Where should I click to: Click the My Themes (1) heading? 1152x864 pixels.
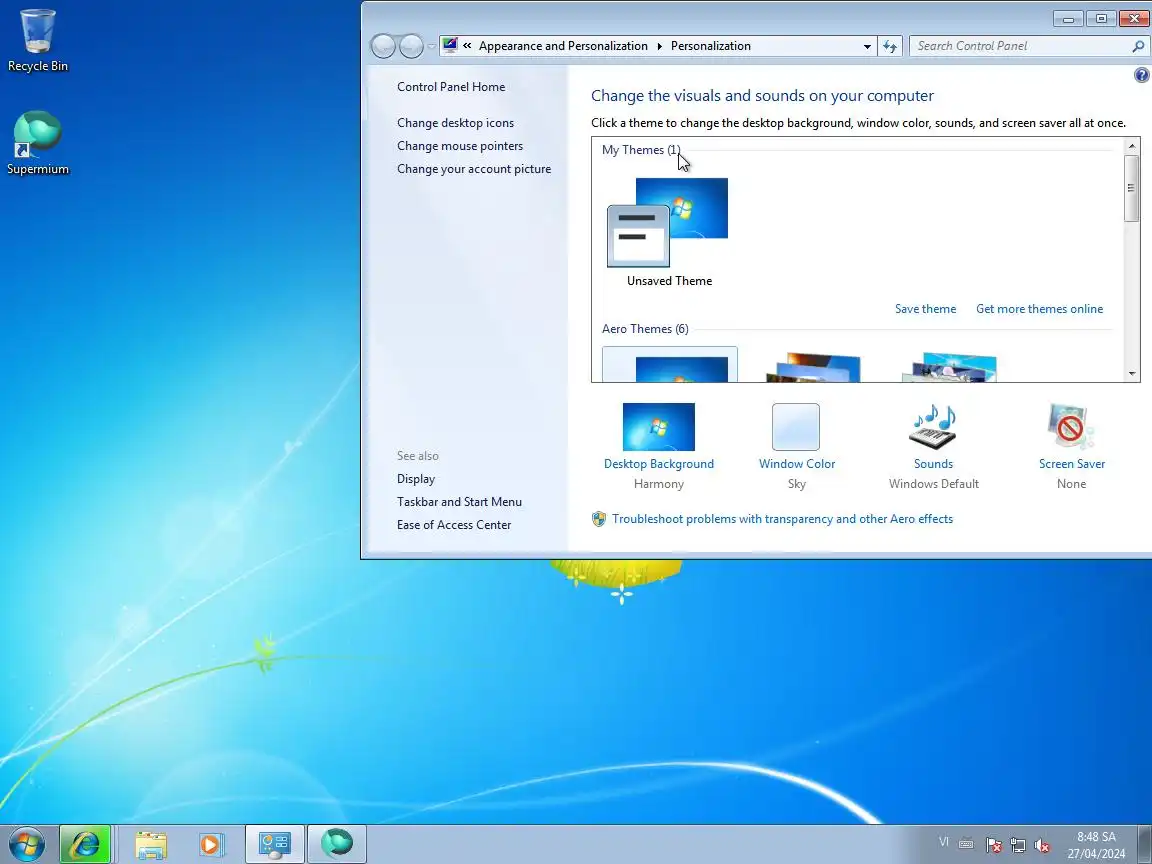point(641,150)
